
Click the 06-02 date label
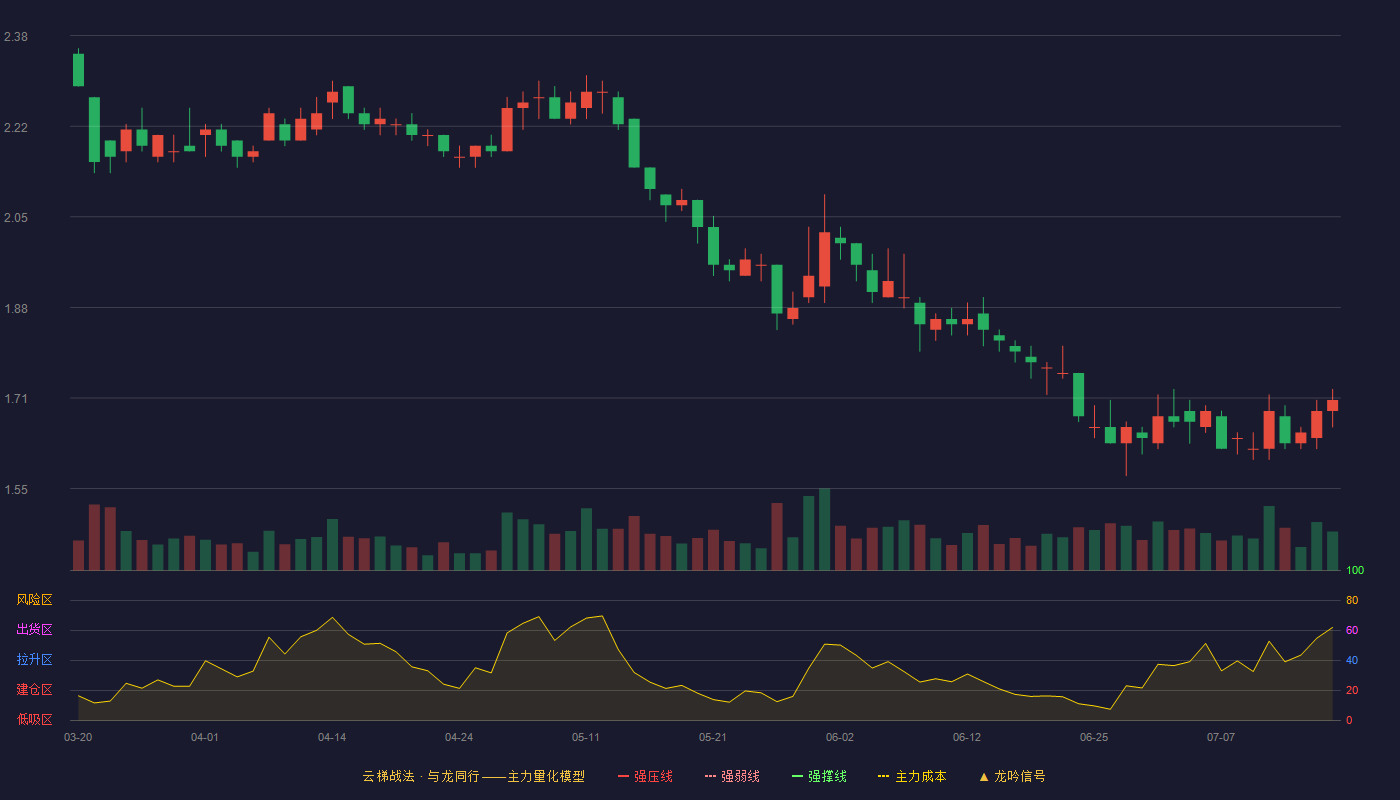pyautogui.click(x=840, y=737)
